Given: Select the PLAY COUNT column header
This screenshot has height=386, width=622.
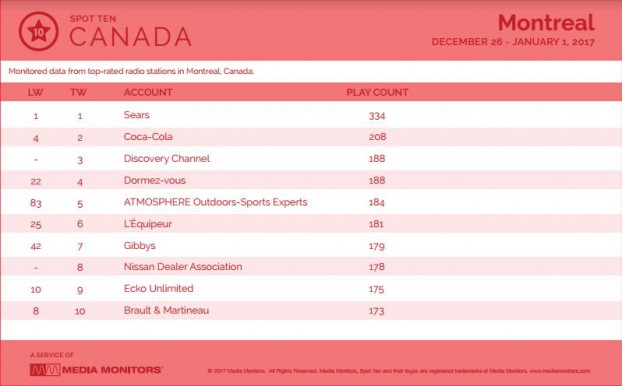Looking at the screenshot, I should (377, 92).
